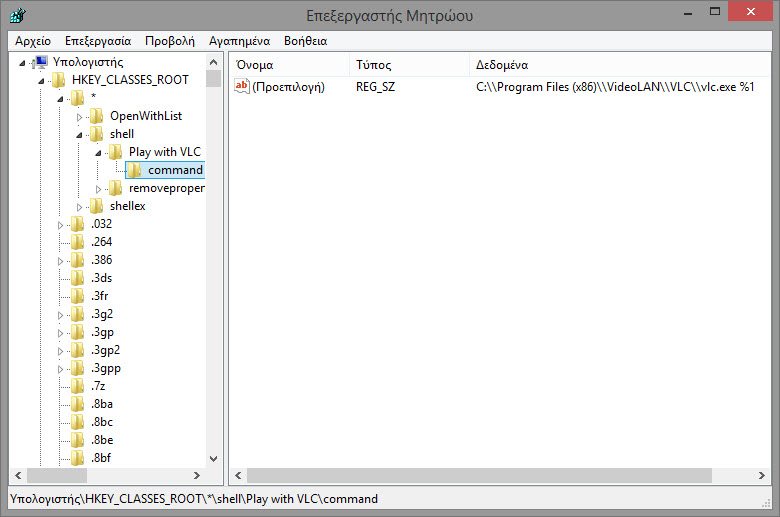Click the .3g2 folder icon
Viewport: 780px width, 517px height.
coord(78,314)
